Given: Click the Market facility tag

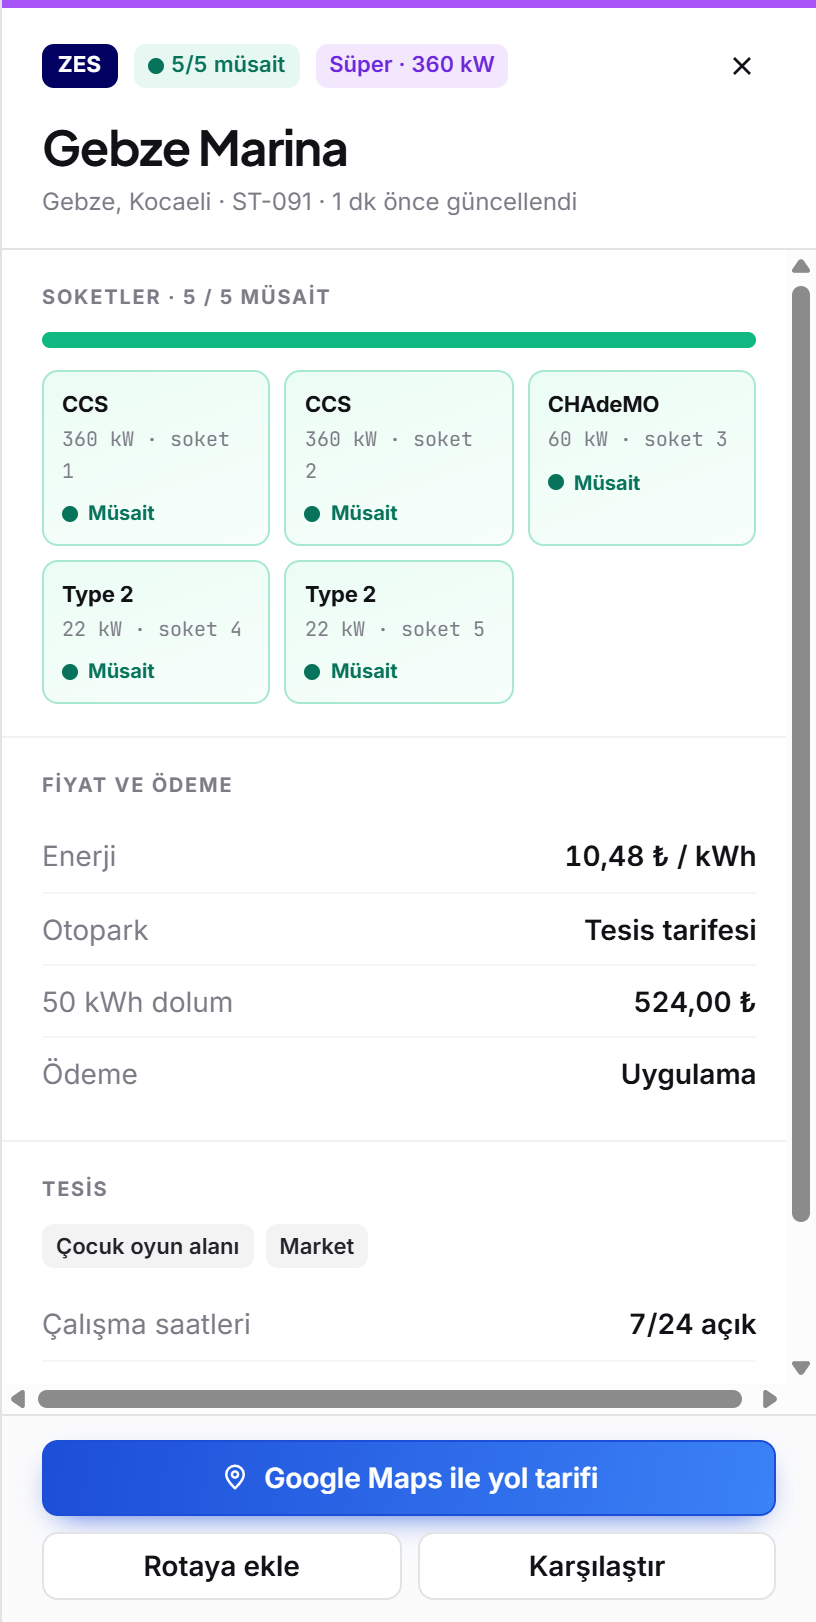Looking at the screenshot, I should tap(317, 1246).
